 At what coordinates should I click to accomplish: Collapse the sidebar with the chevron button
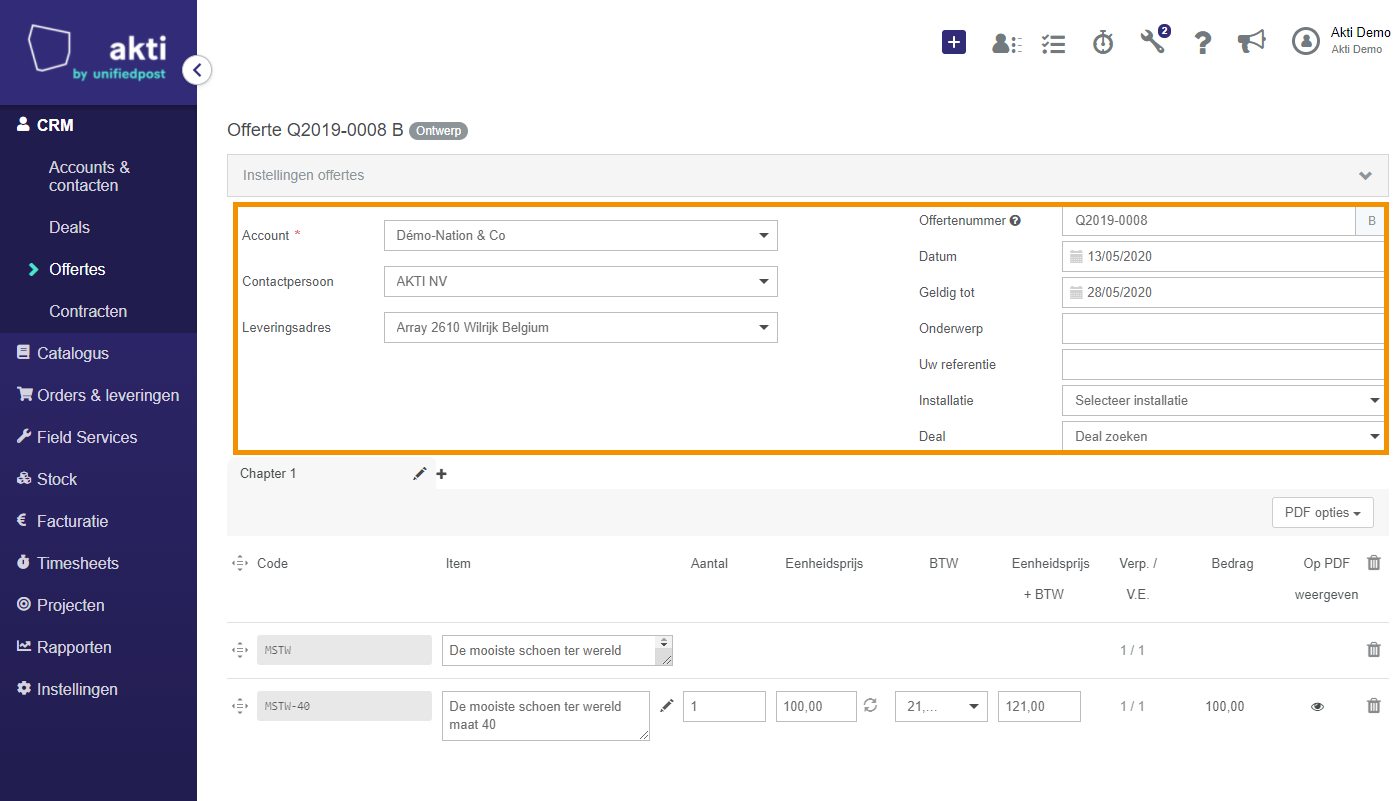click(x=197, y=70)
